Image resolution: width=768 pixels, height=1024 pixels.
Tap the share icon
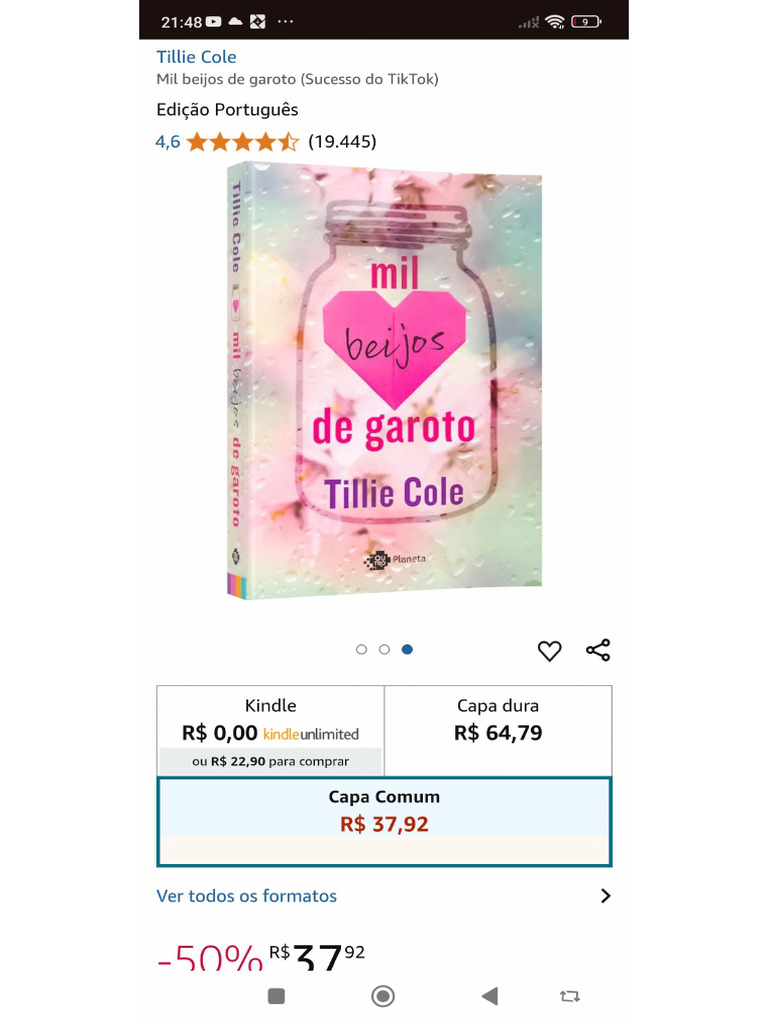(x=598, y=650)
